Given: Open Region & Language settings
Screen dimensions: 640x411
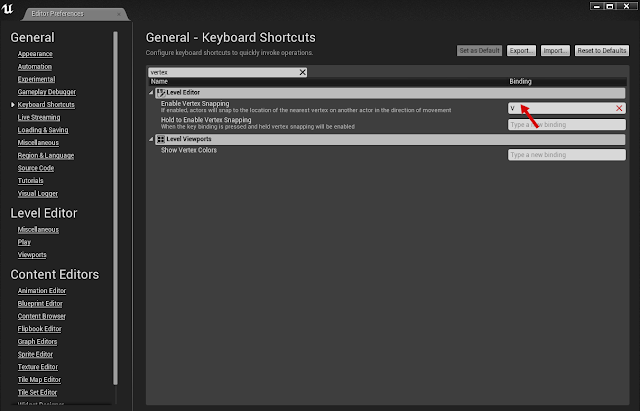Looking at the screenshot, I should point(46,156).
